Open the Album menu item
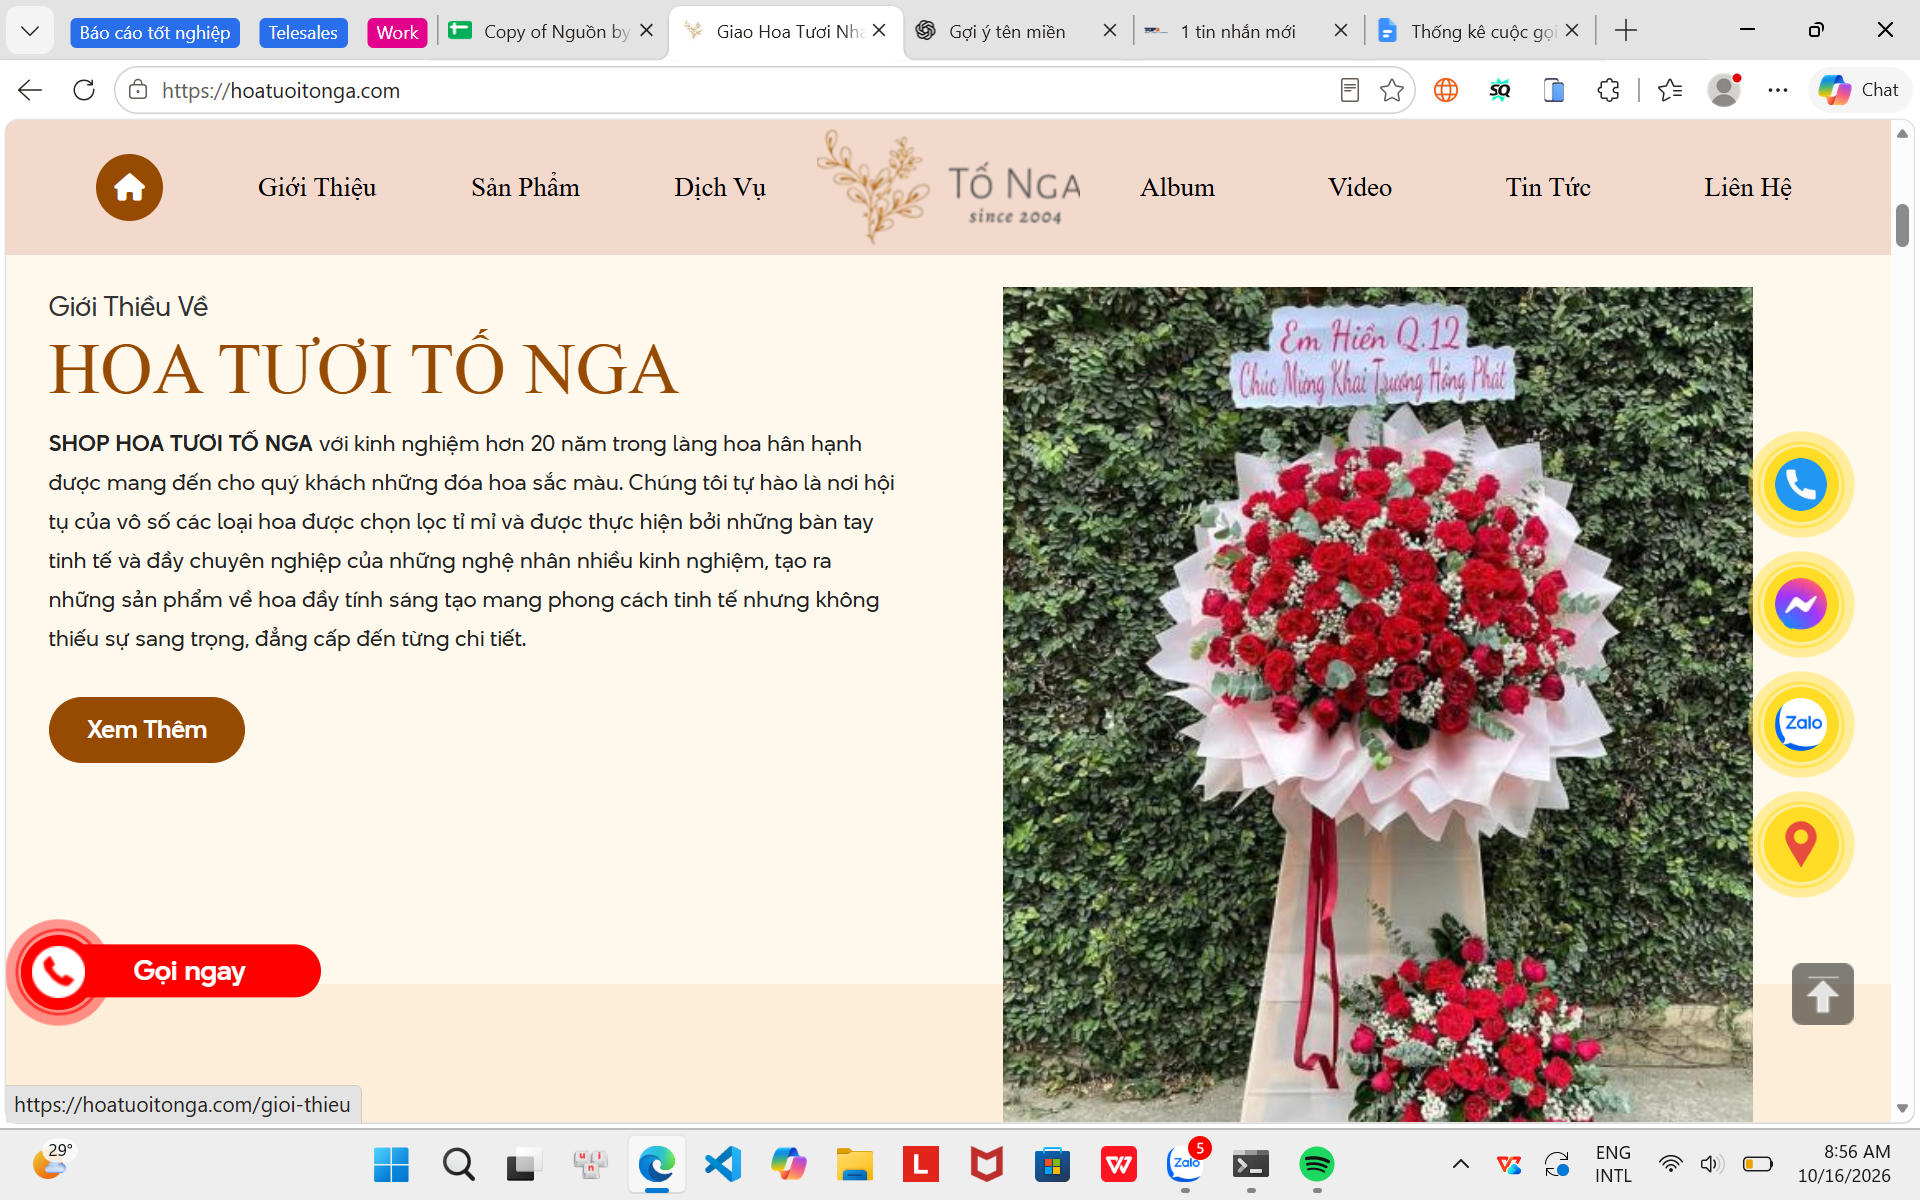This screenshot has height=1200, width=1920. (x=1177, y=187)
